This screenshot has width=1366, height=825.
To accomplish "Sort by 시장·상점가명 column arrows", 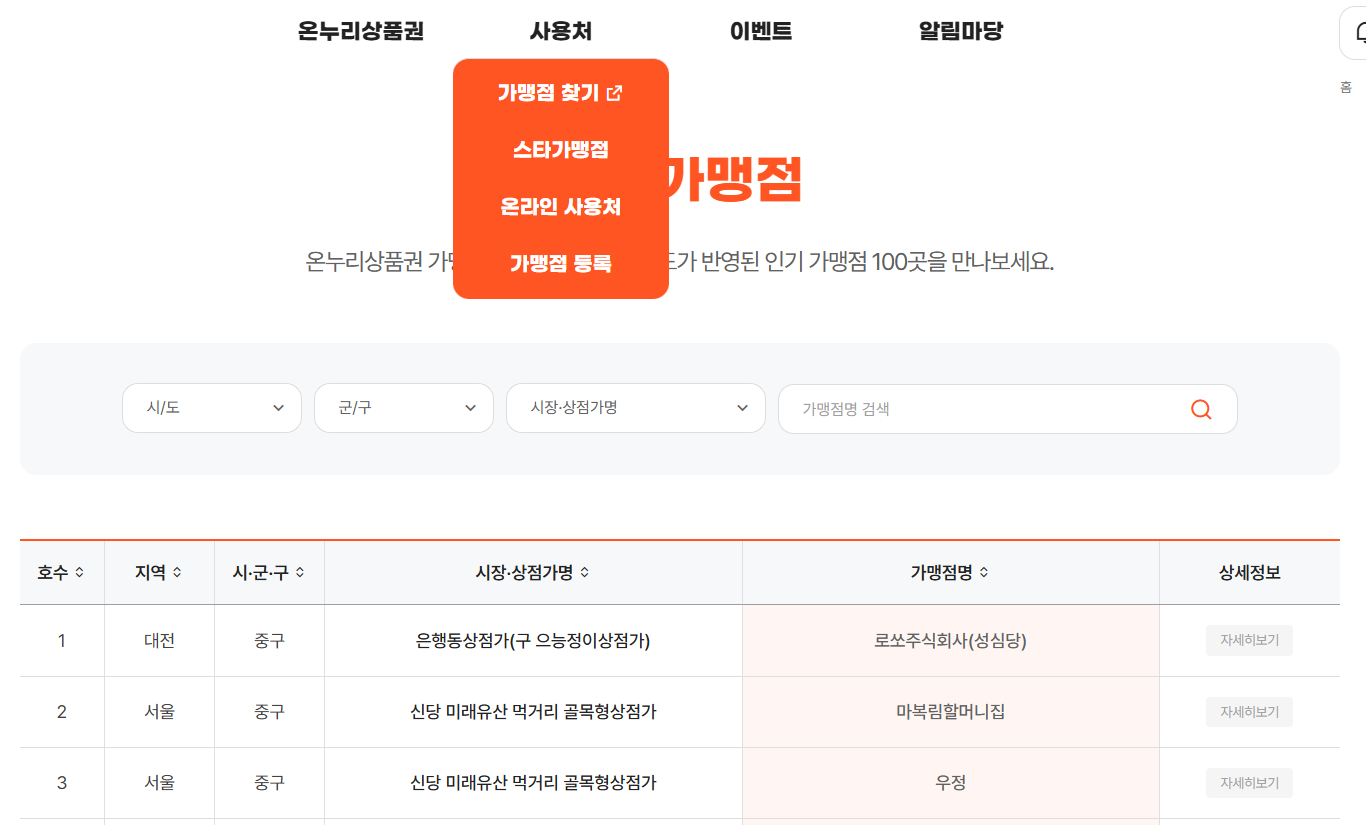I will click(585, 573).
